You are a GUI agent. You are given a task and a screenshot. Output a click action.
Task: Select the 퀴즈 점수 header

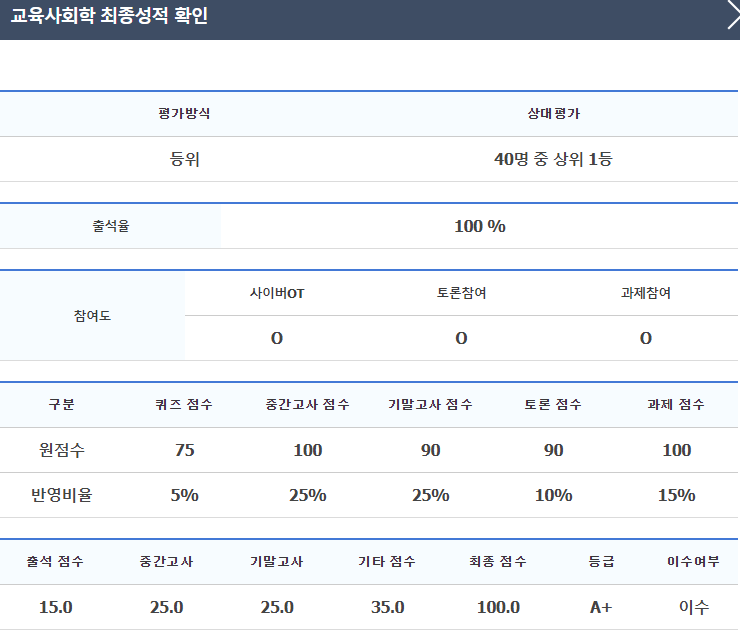point(184,404)
